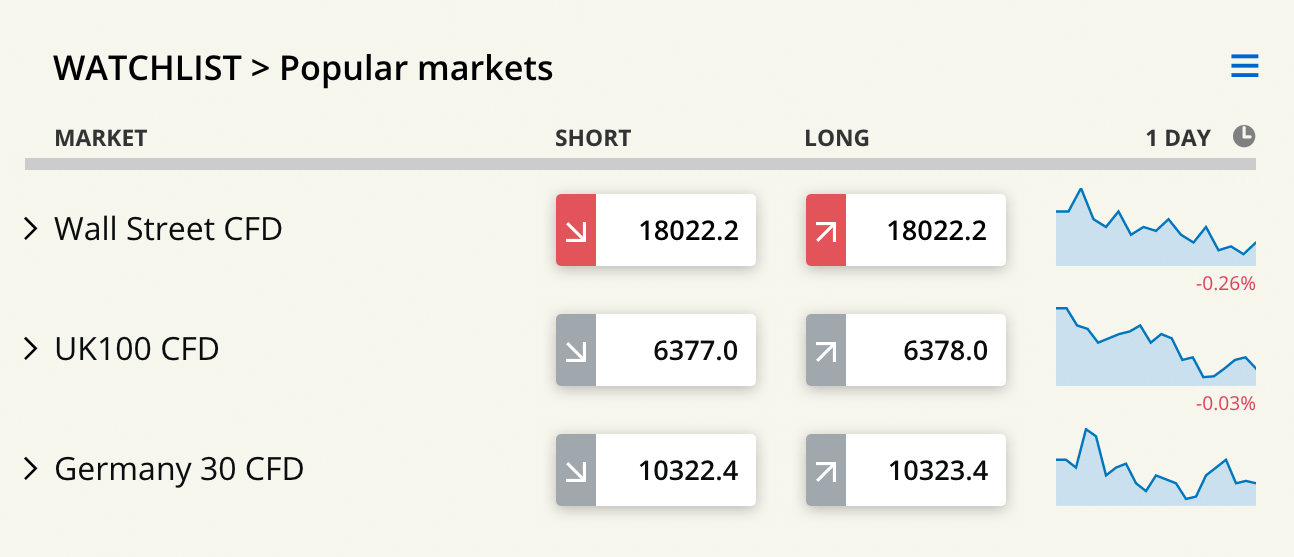Screen dimensions: 1294x557
Task: Expand the Germany 30 CFD row
Action: pos(31,469)
